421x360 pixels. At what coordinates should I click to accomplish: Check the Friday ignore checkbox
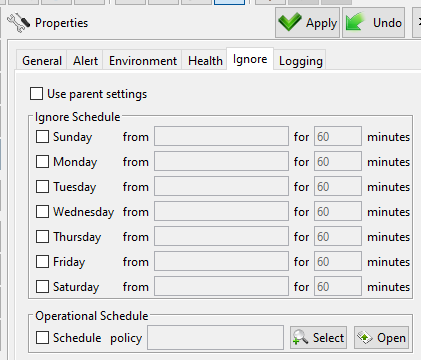pyautogui.click(x=42, y=262)
